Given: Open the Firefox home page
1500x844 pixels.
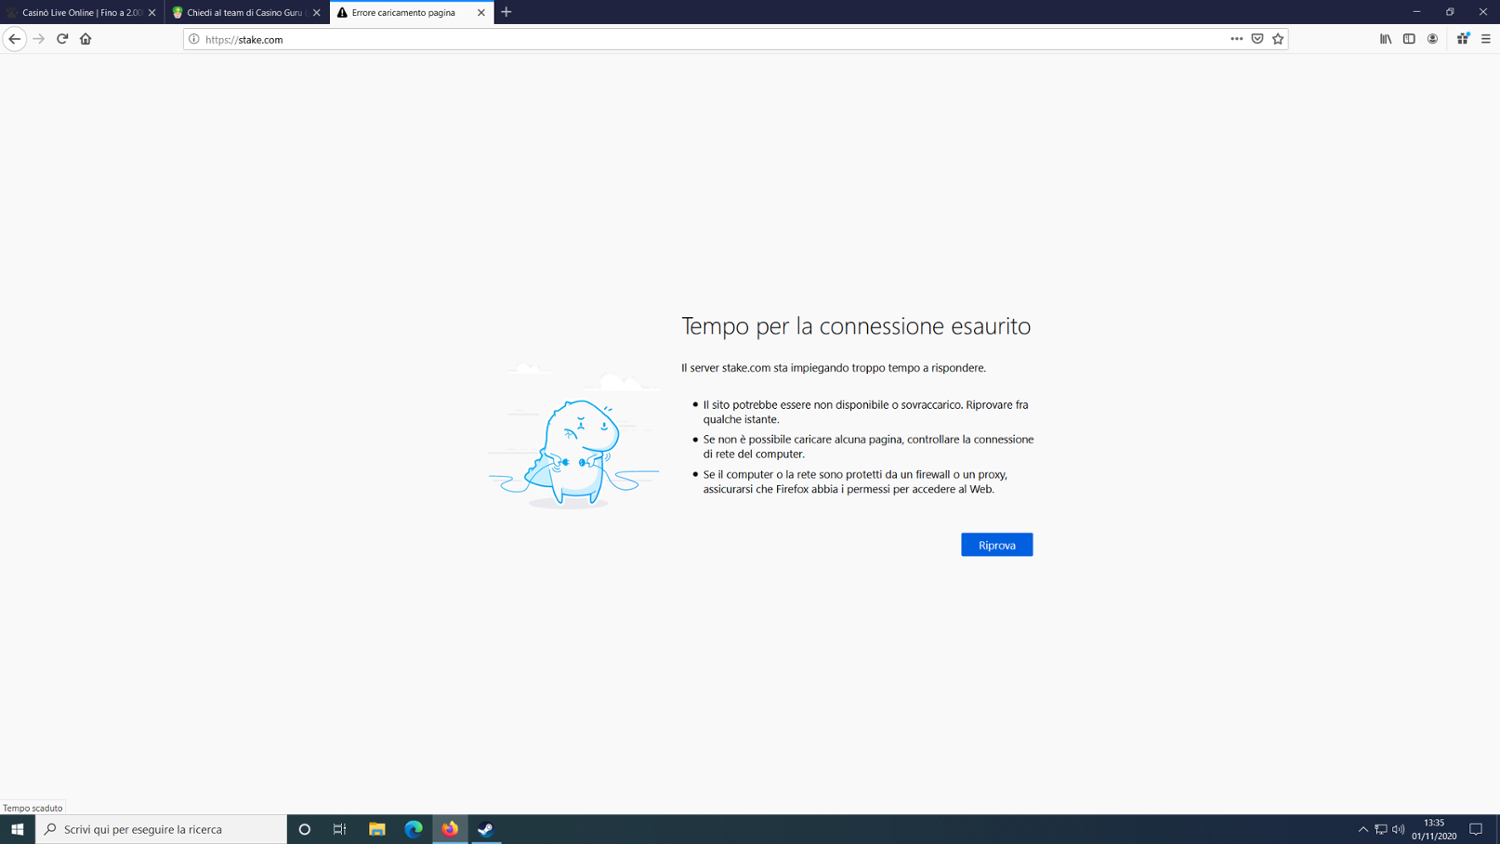Looking at the screenshot, I should [x=86, y=39].
